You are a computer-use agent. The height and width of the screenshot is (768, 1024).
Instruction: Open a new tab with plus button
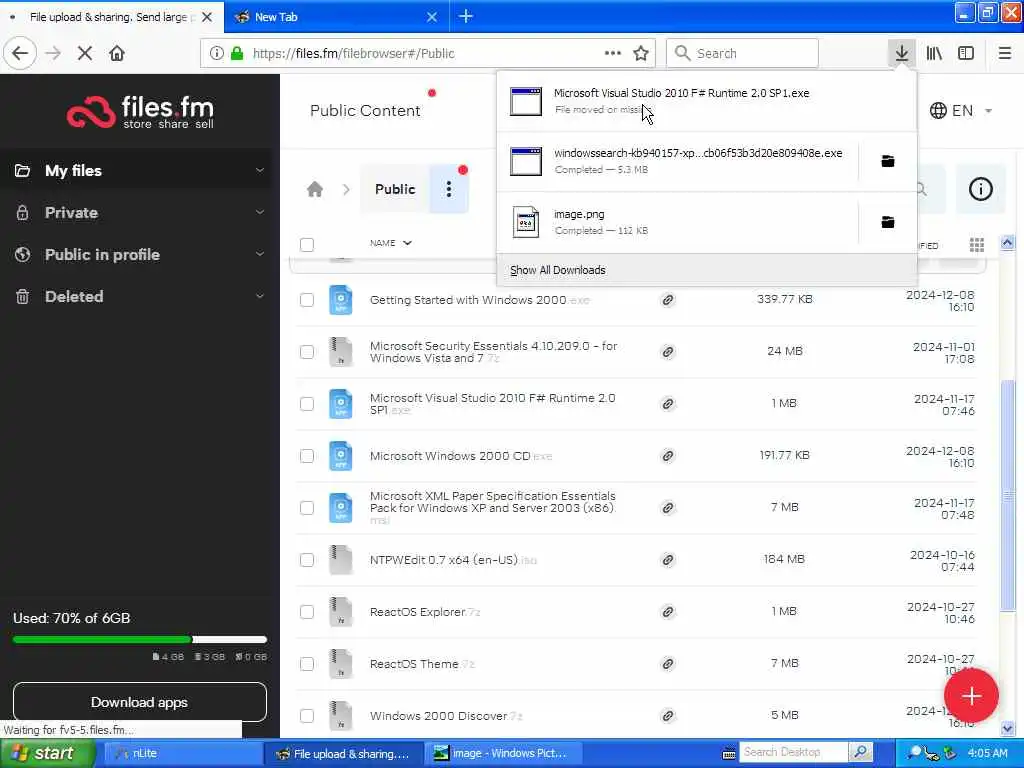pos(466,16)
